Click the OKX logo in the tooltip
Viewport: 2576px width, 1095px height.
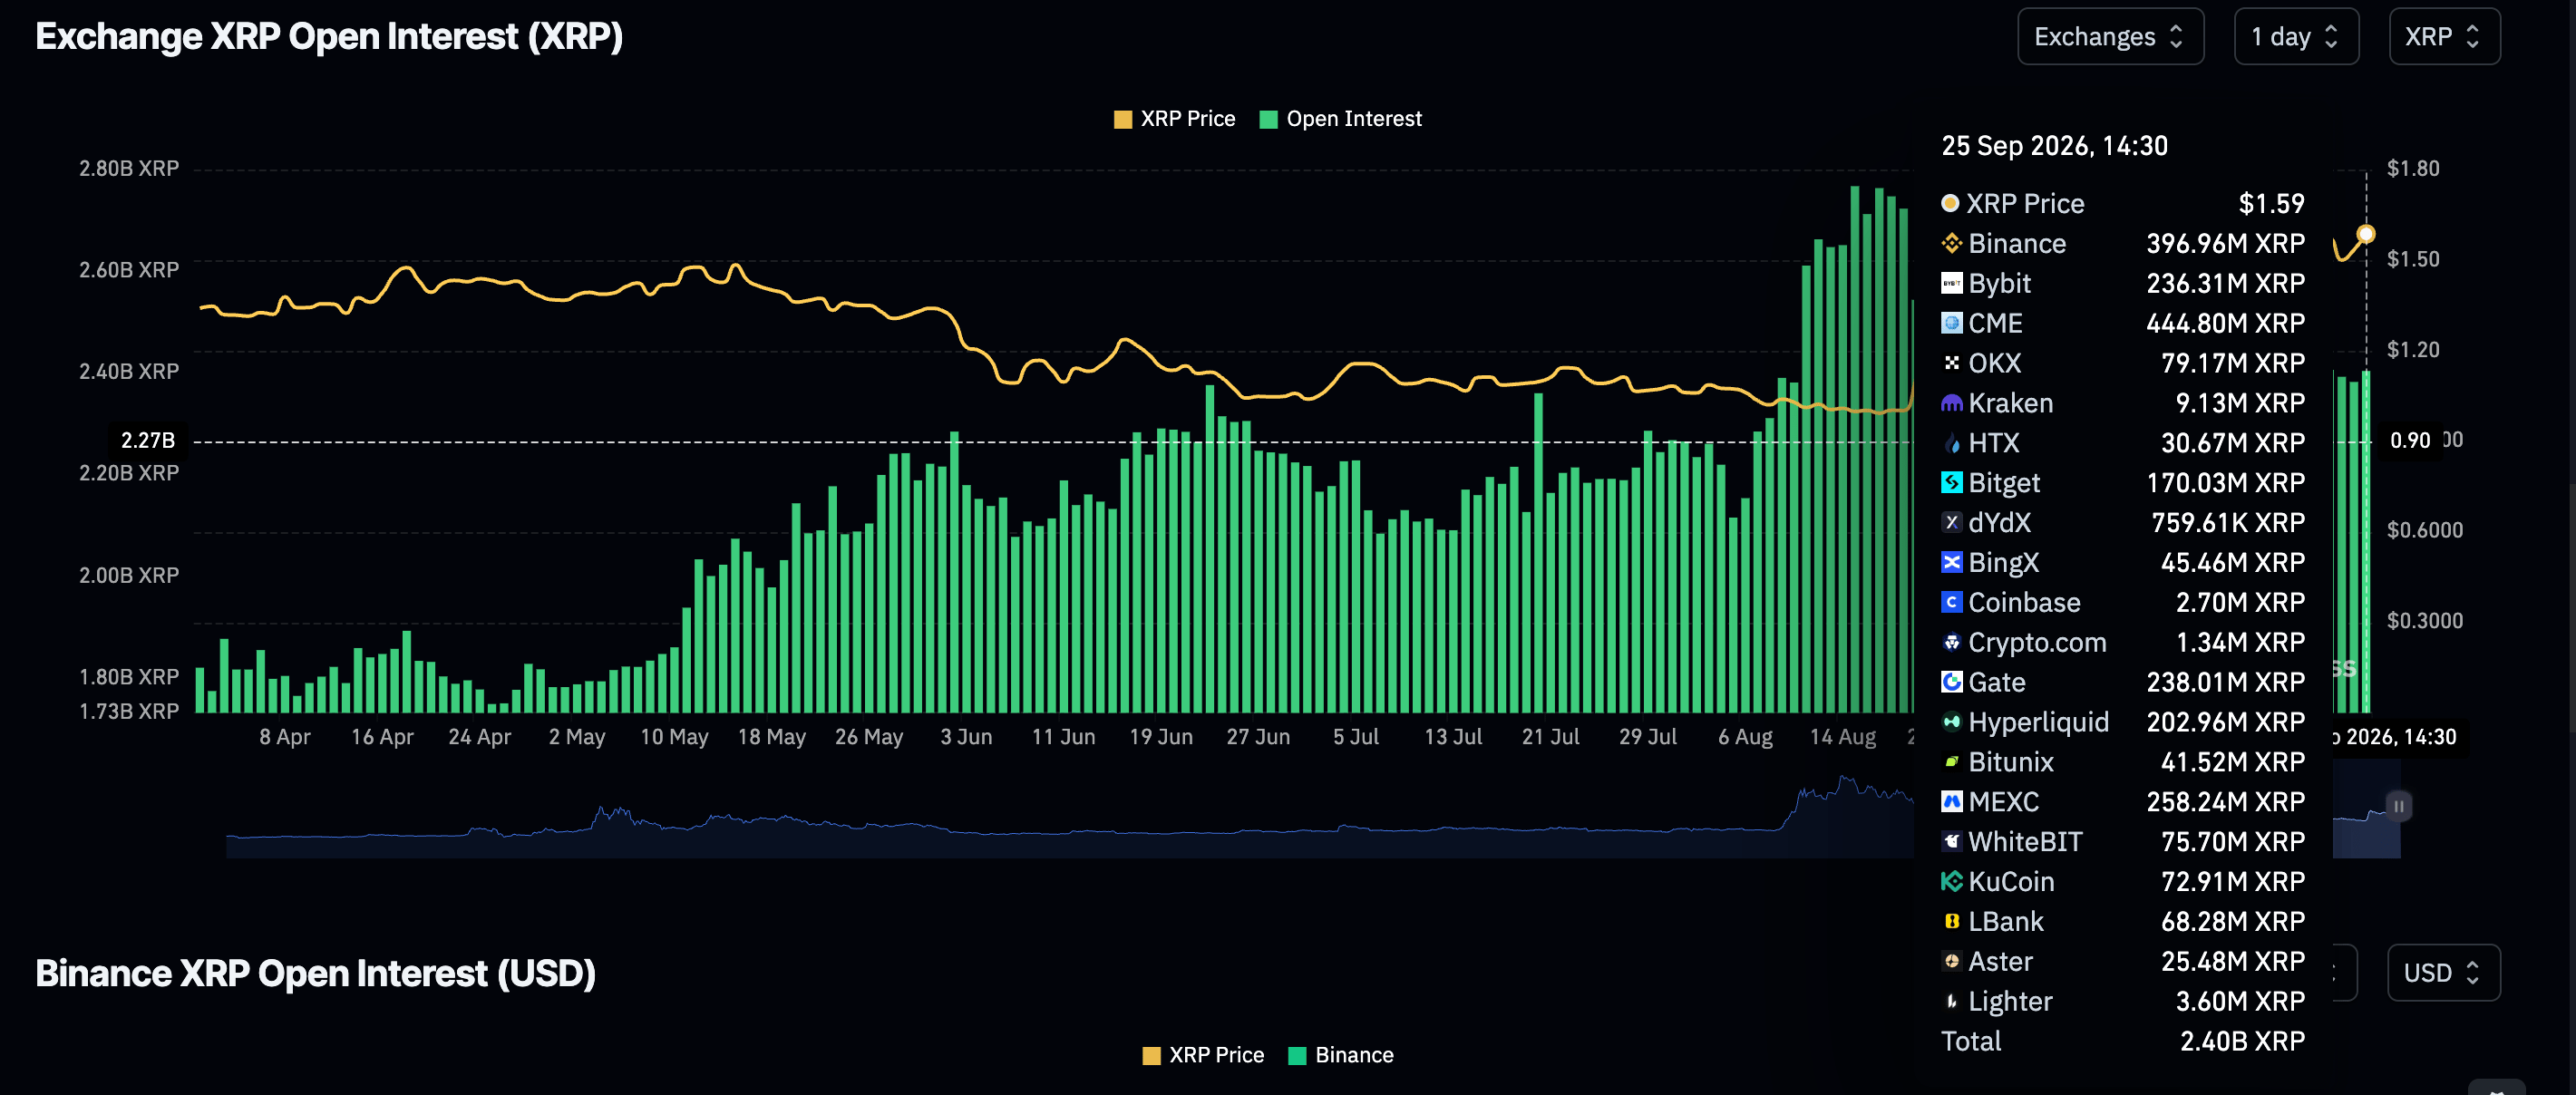(1951, 363)
